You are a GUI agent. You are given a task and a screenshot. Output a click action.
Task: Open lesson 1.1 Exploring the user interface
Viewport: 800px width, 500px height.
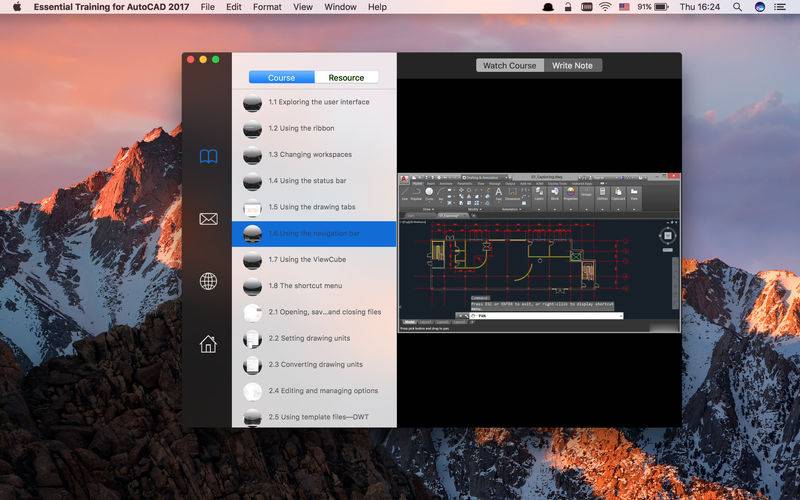(314, 102)
